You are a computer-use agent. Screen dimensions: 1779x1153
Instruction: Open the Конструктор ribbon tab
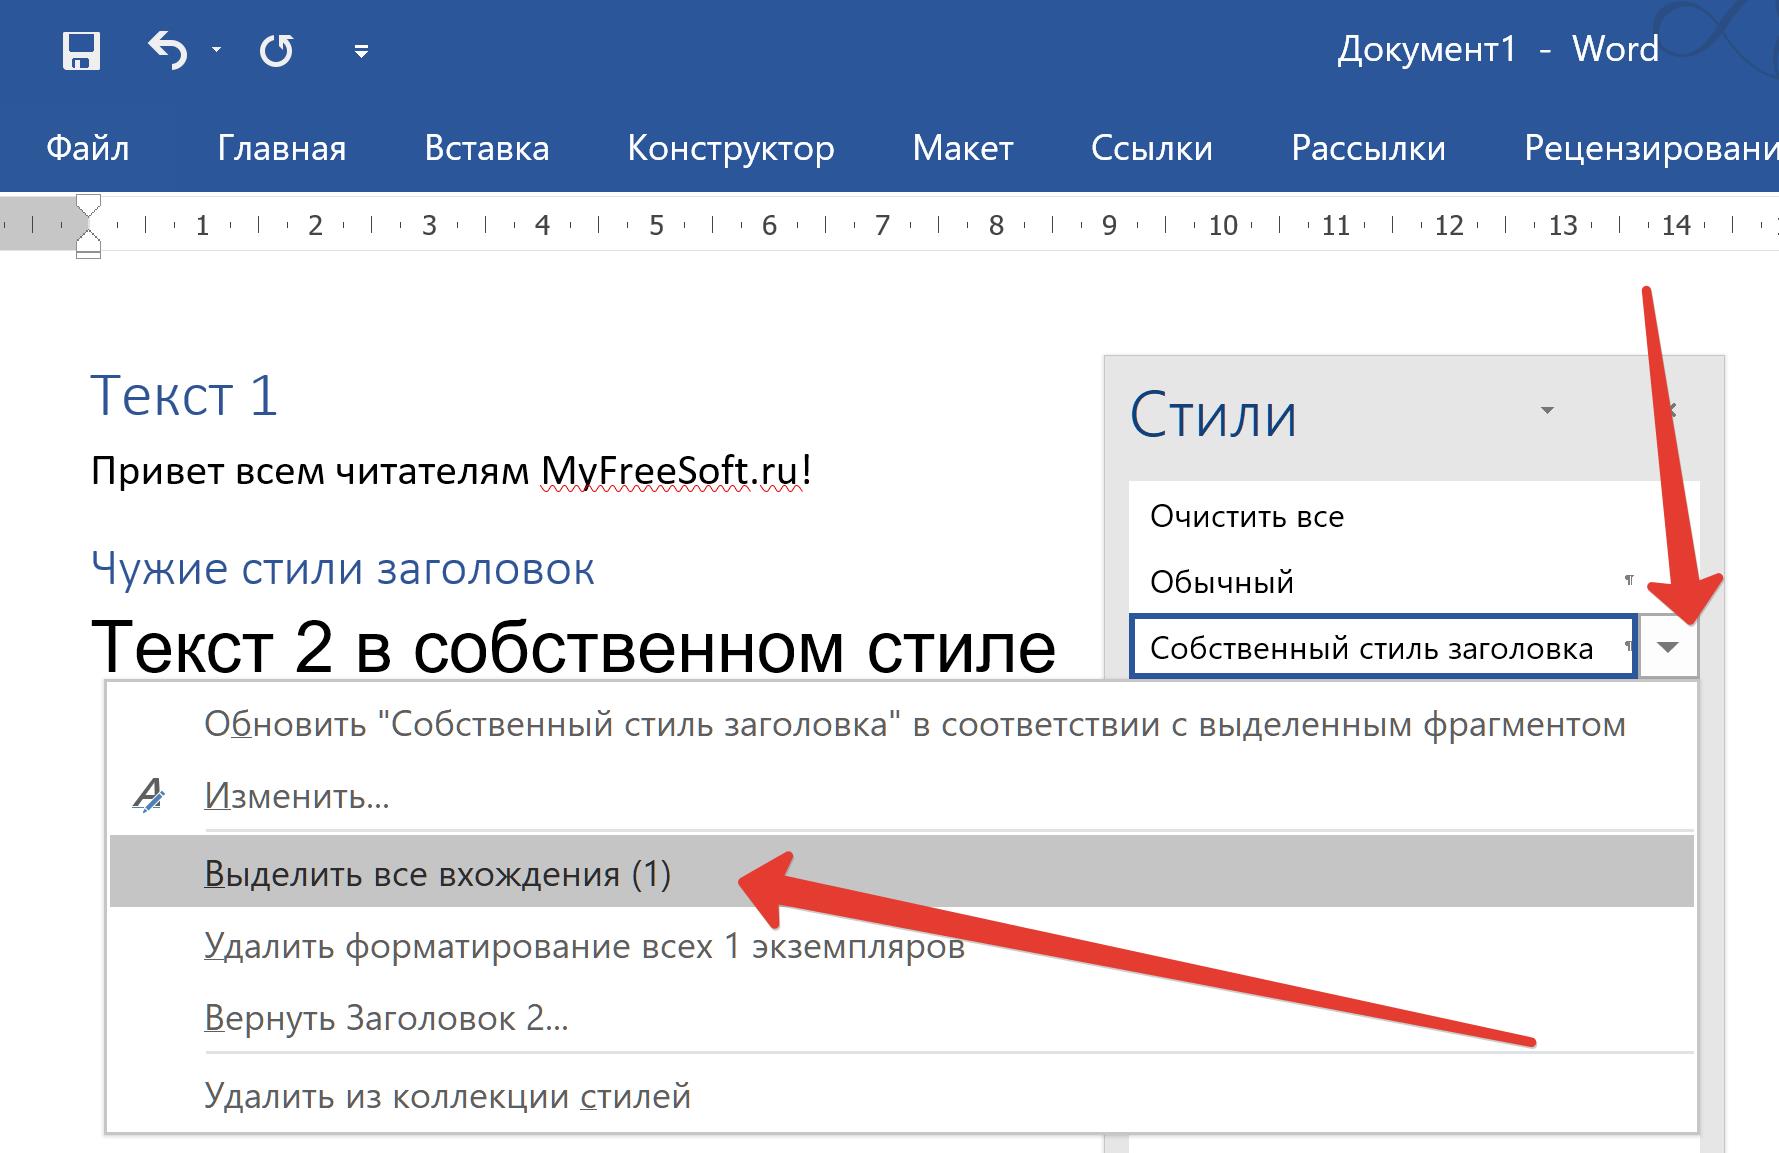pyautogui.click(x=731, y=148)
